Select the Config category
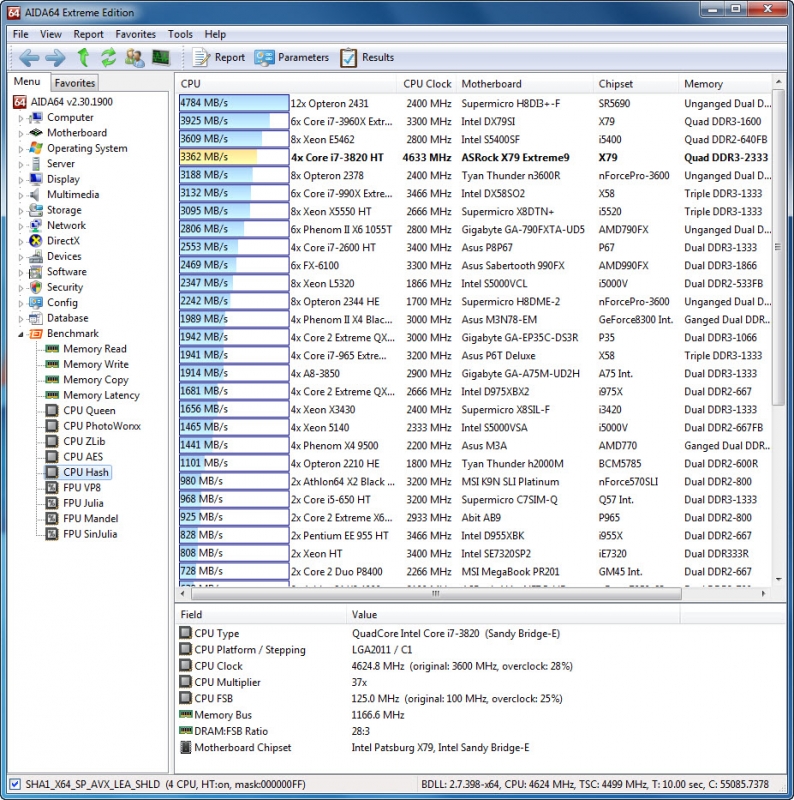The width and height of the screenshot is (794, 800). (62, 303)
